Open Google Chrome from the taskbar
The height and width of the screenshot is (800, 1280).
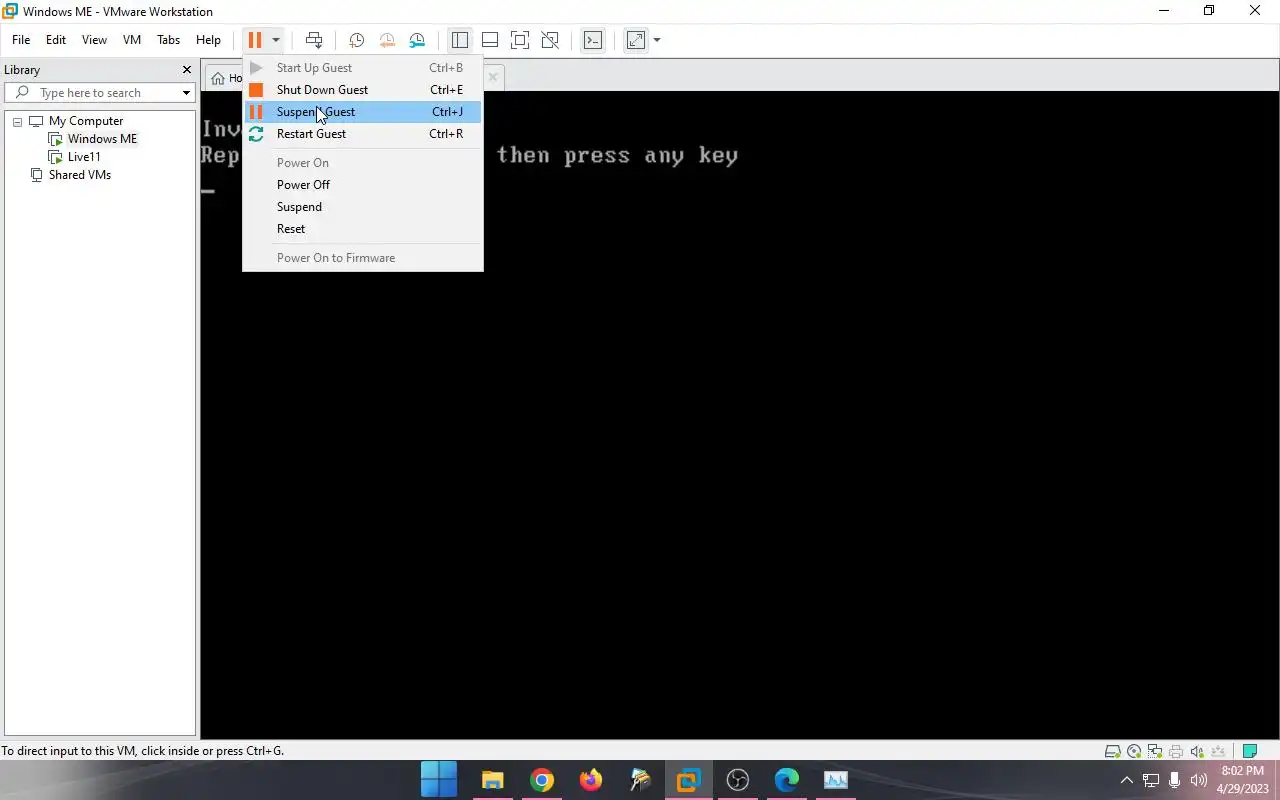click(x=541, y=780)
